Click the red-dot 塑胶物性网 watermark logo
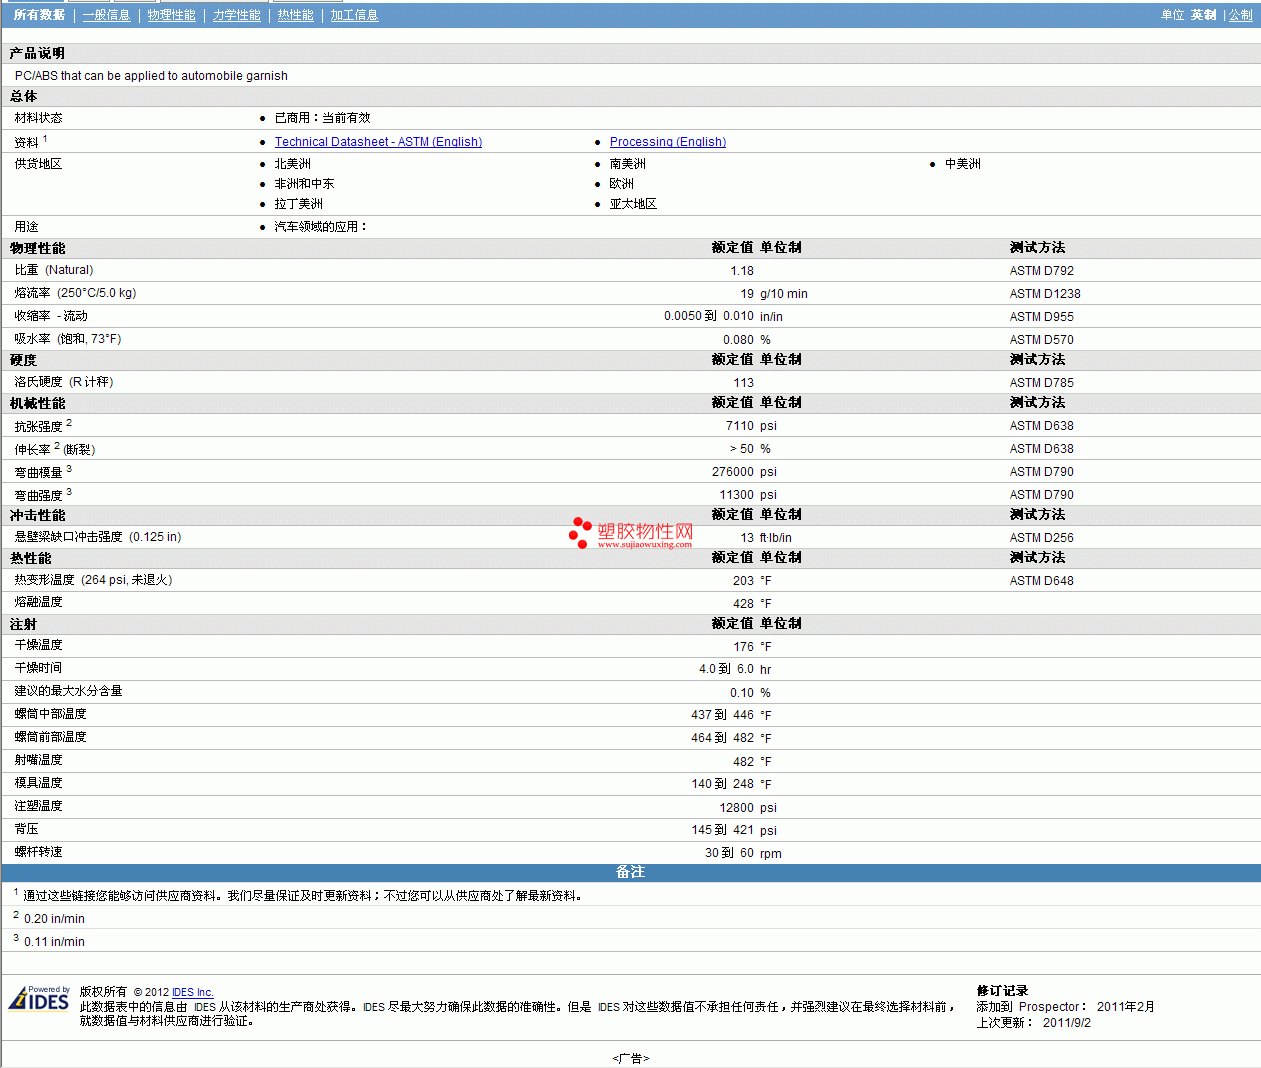Image resolution: width=1261 pixels, height=1068 pixels. (631, 533)
